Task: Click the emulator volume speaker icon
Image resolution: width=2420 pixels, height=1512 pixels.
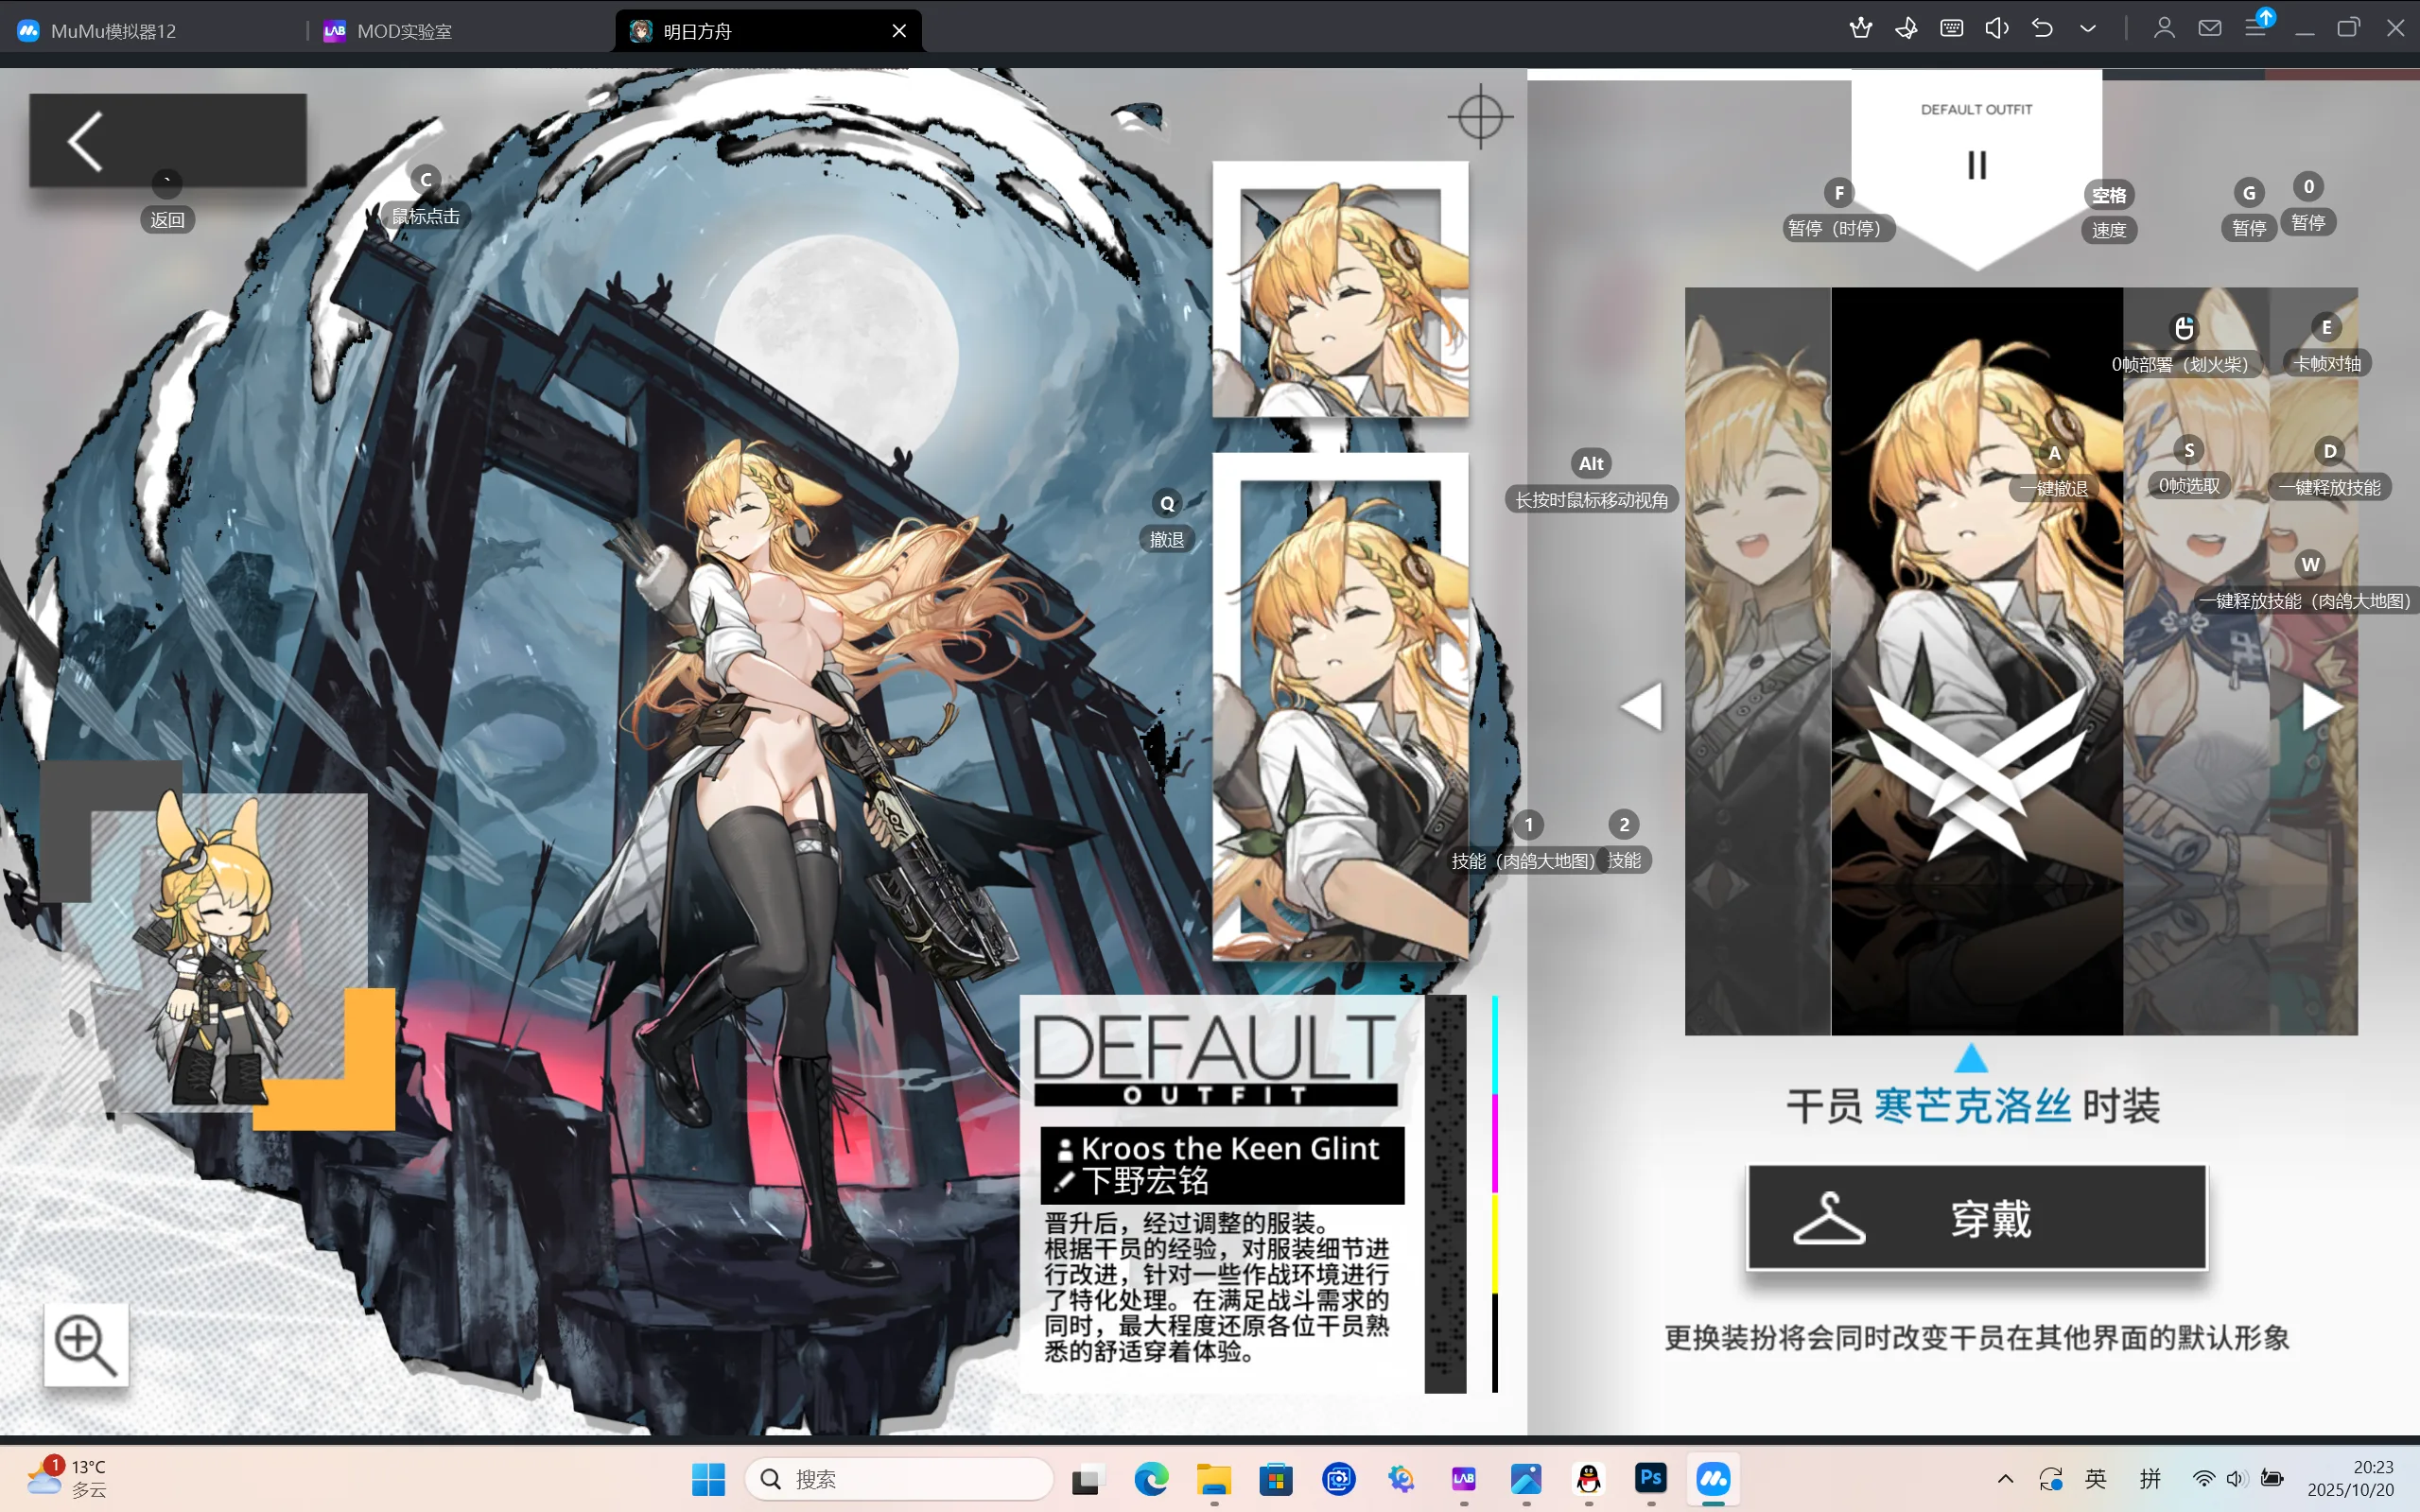Action: coord(1996,28)
